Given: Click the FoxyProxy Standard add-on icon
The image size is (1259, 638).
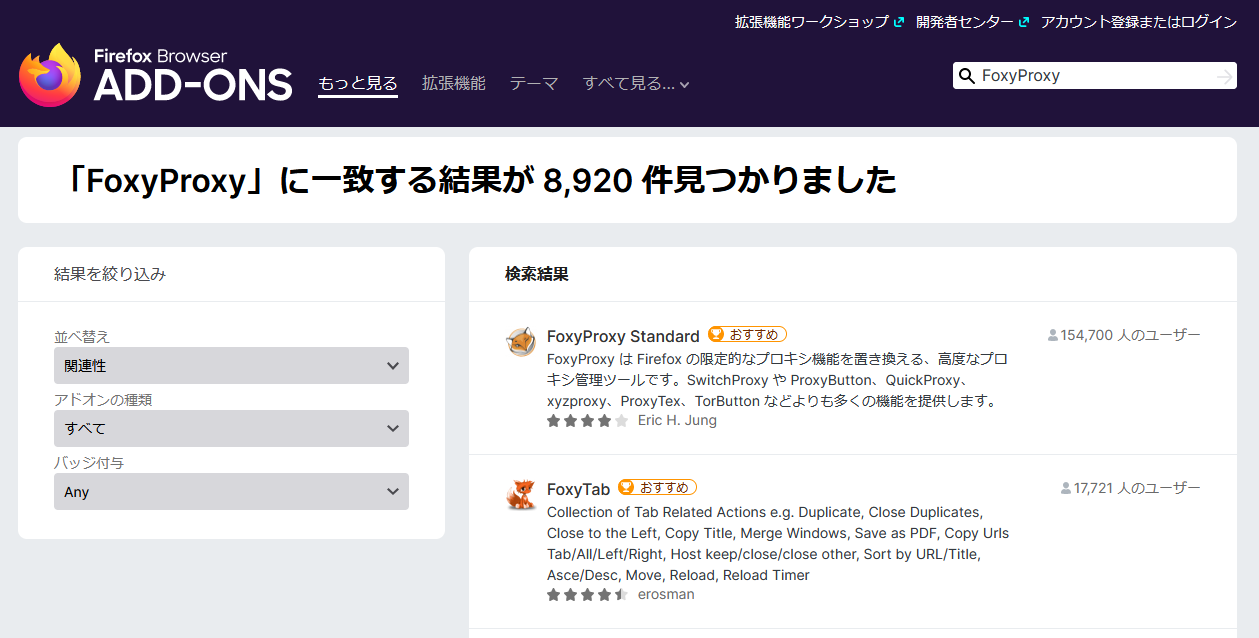Looking at the screenshot, I should point(521,341).
